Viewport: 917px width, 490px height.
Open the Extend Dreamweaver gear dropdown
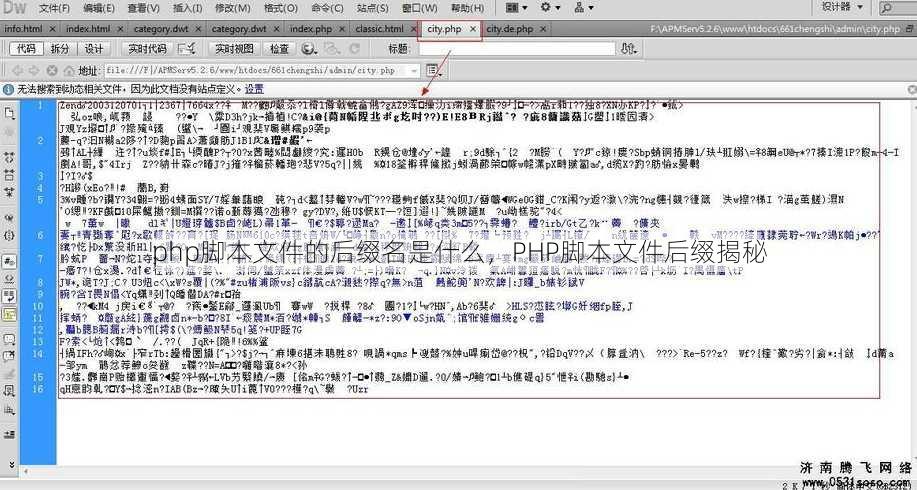point(550,8)
